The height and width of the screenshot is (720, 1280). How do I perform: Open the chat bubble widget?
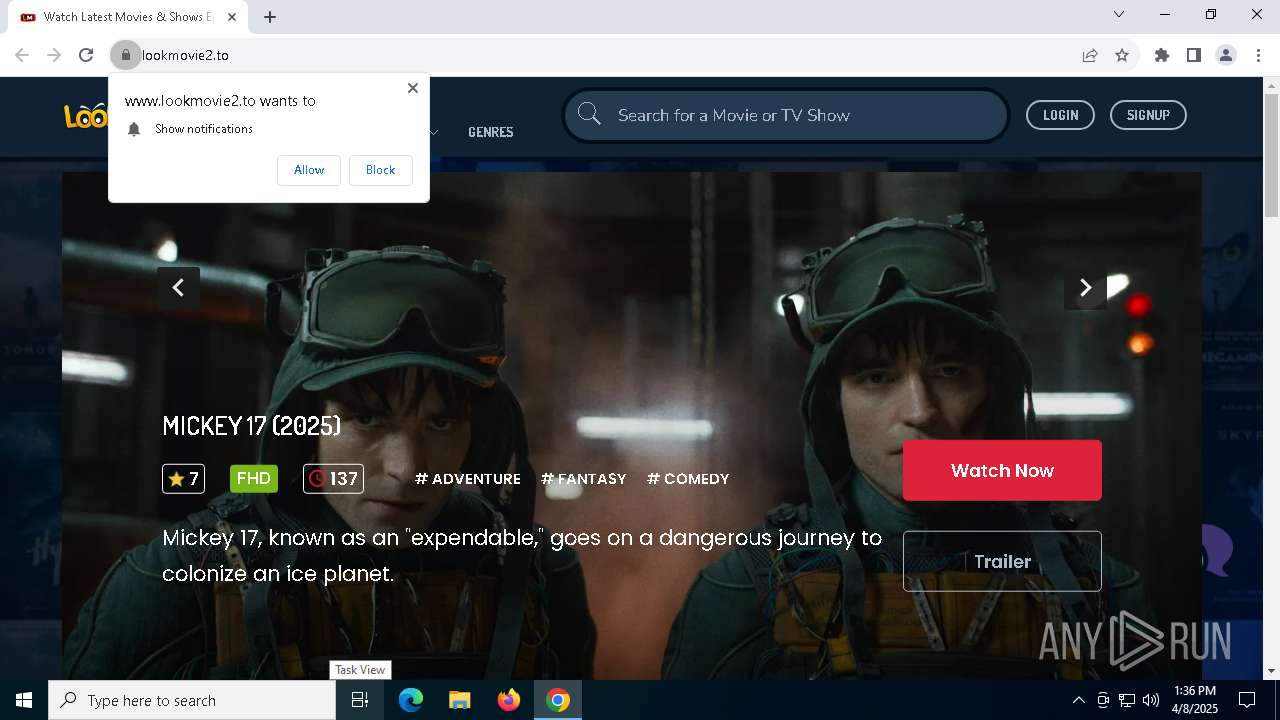(x=1215, y=550)
